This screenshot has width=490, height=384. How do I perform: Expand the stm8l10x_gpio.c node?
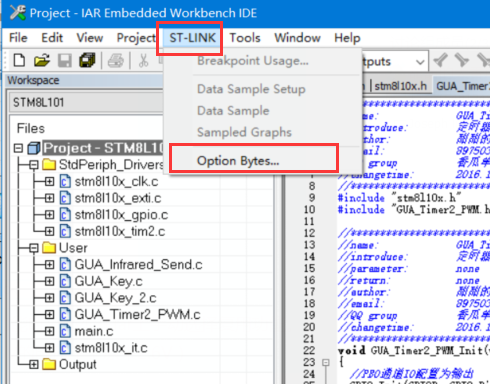pyautogui.click(x=49, y=215)
